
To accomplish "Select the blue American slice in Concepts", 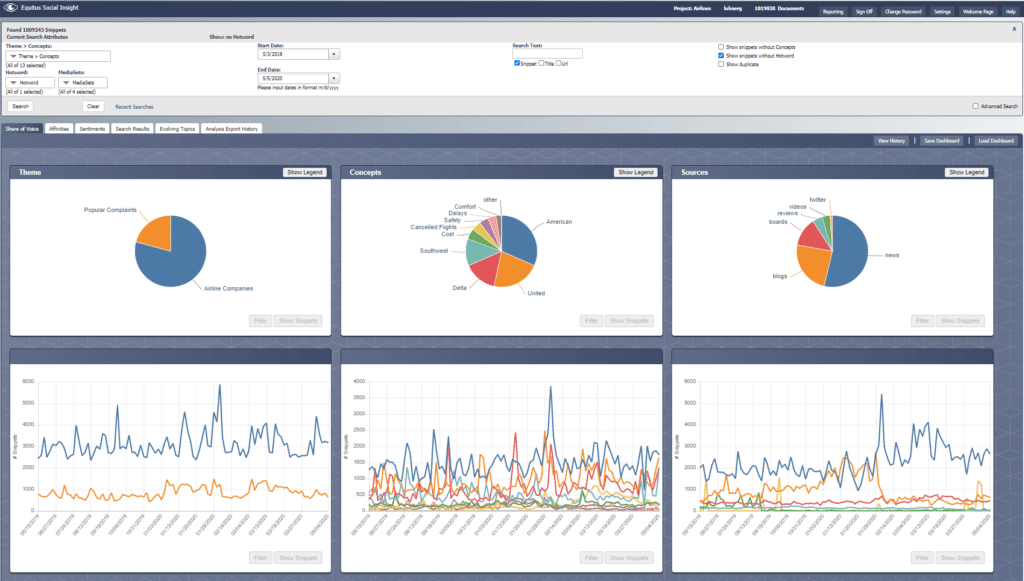I will coord(519,238).
